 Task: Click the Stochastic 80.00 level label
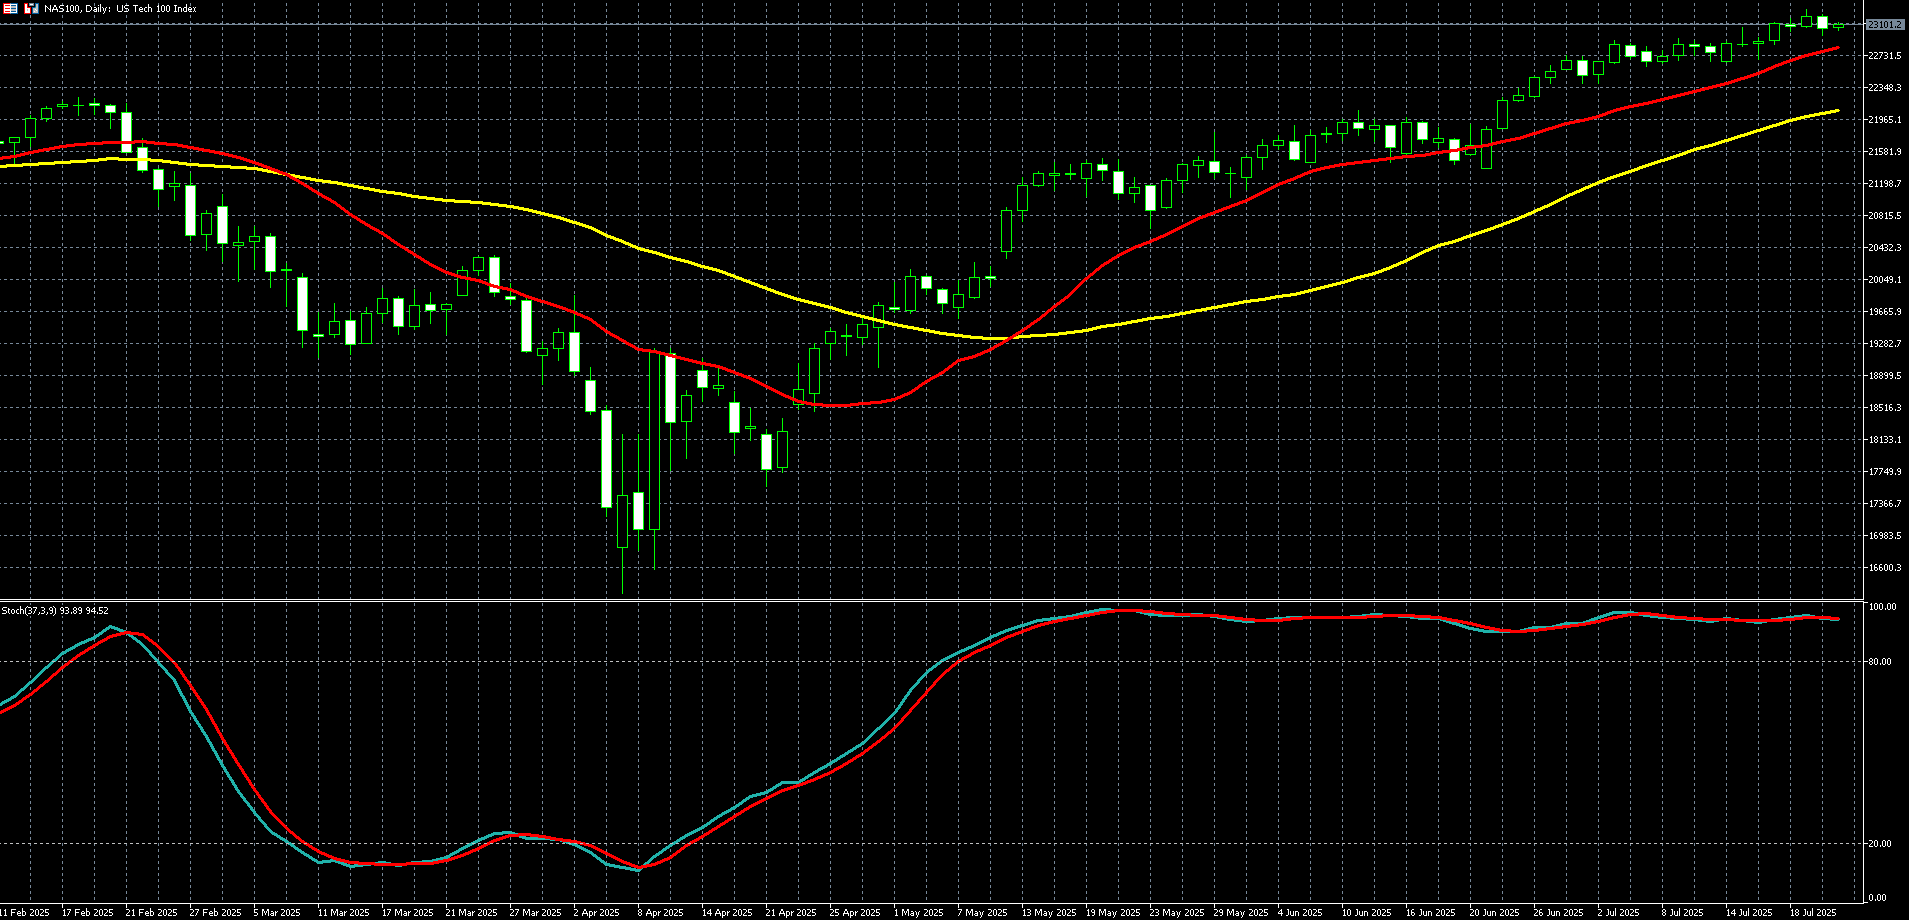(x=1879, y=662)
